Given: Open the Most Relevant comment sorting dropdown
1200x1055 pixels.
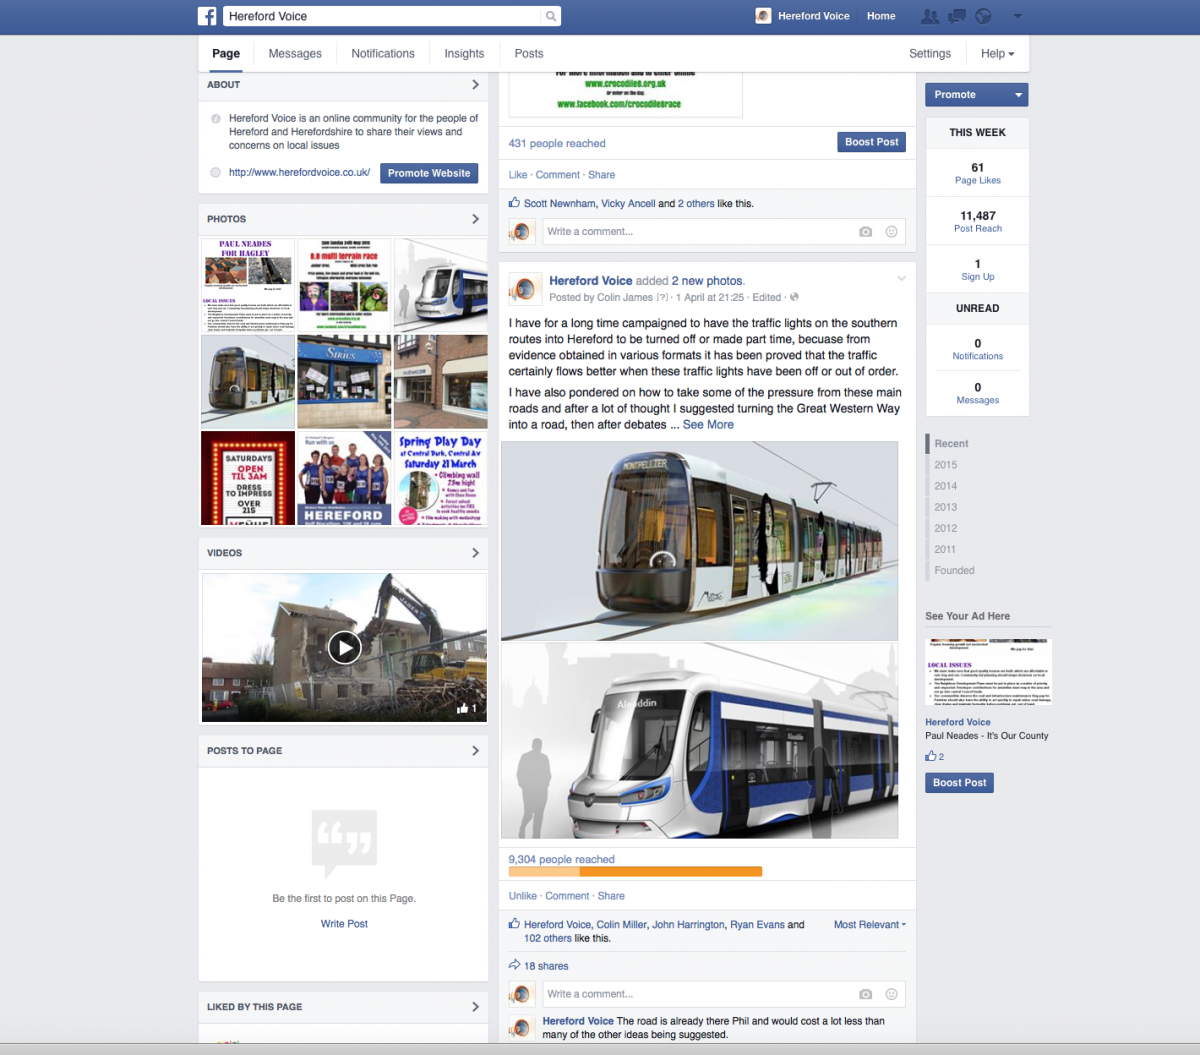Looking at the screenshot, I should point(870,925).
